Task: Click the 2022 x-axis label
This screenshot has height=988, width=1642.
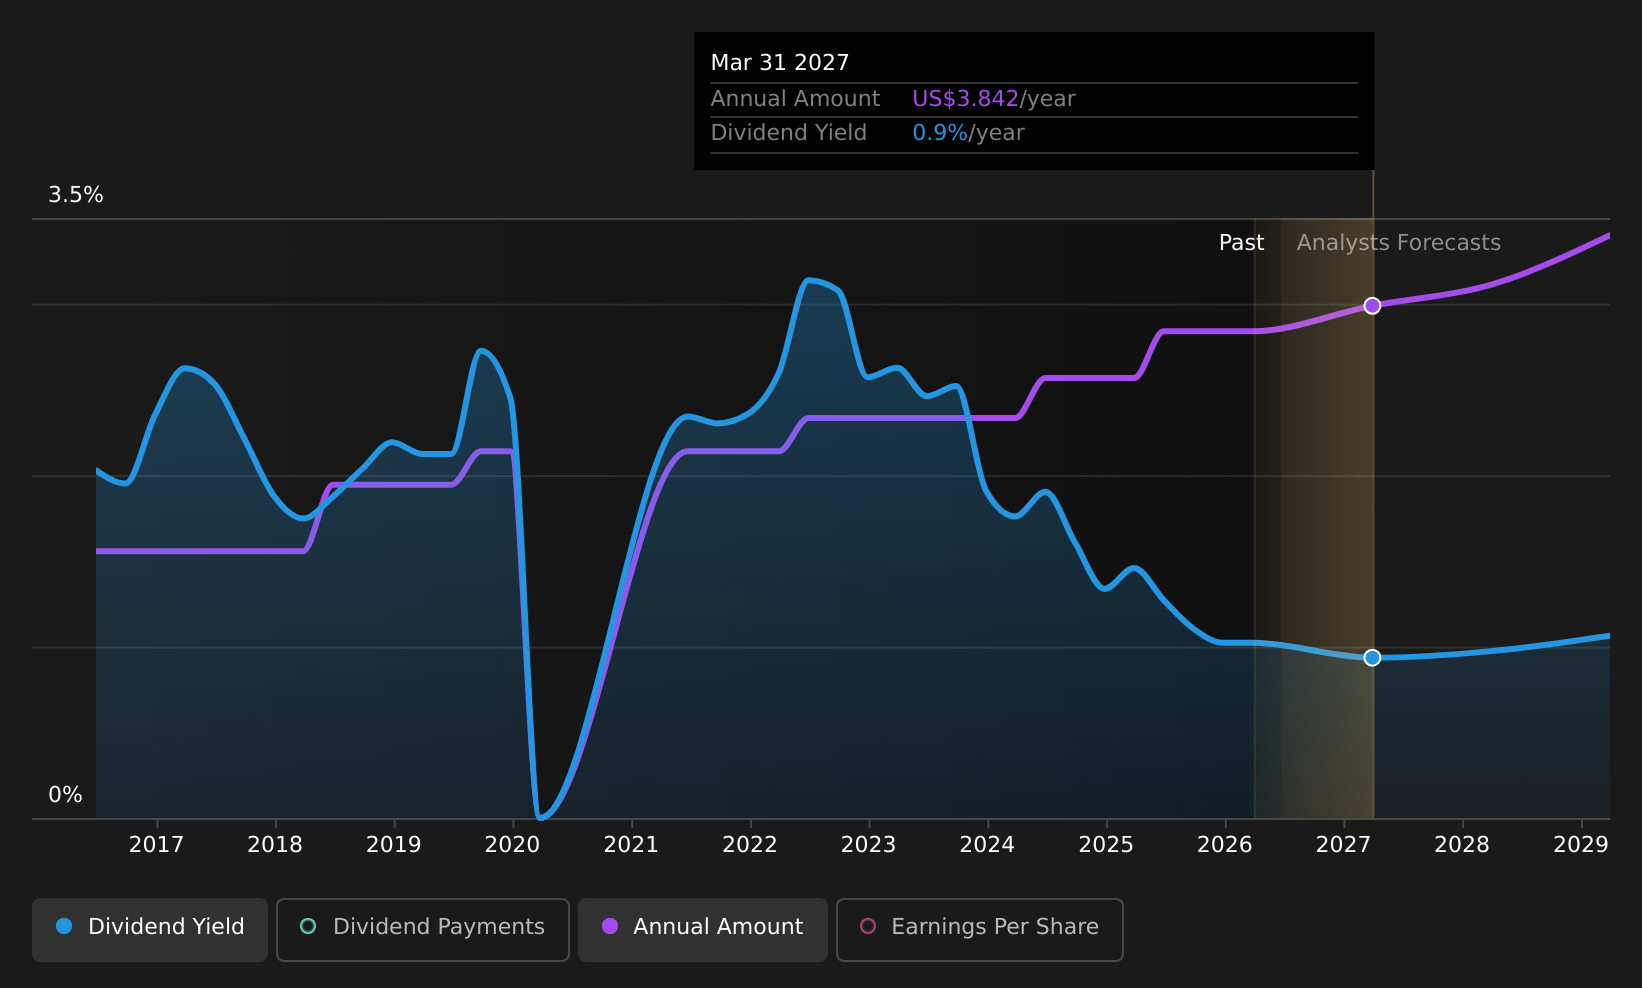Action: (750, 845)
